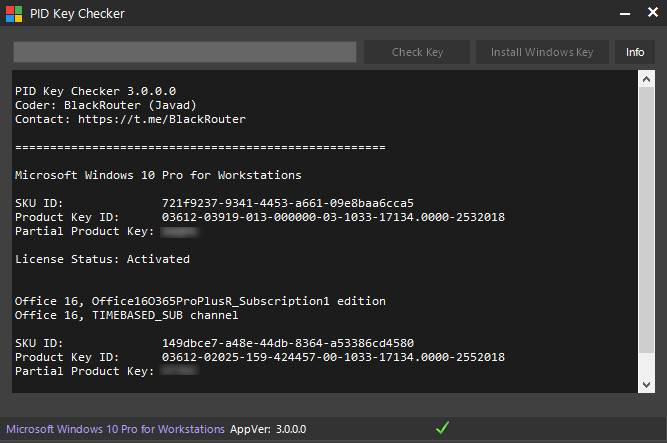Click the blurred Partial Product Key under Windows
Viewport: 667px width, 443px height.
point(179,232)
